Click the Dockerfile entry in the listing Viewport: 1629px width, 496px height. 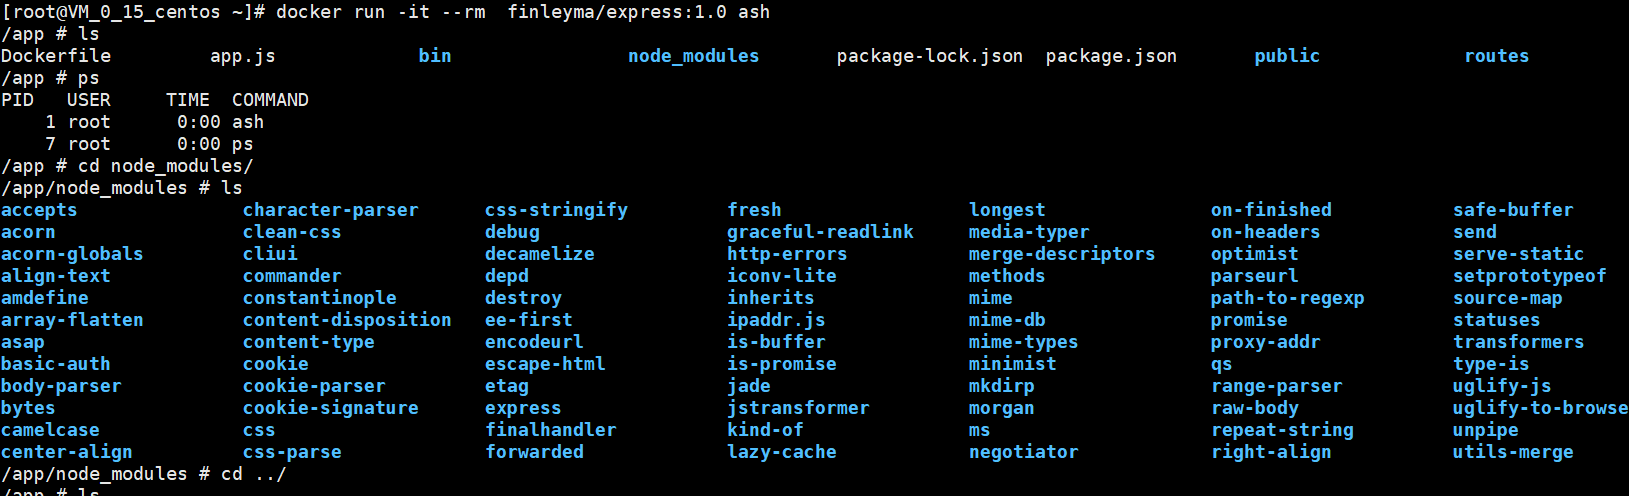(56, 56)
